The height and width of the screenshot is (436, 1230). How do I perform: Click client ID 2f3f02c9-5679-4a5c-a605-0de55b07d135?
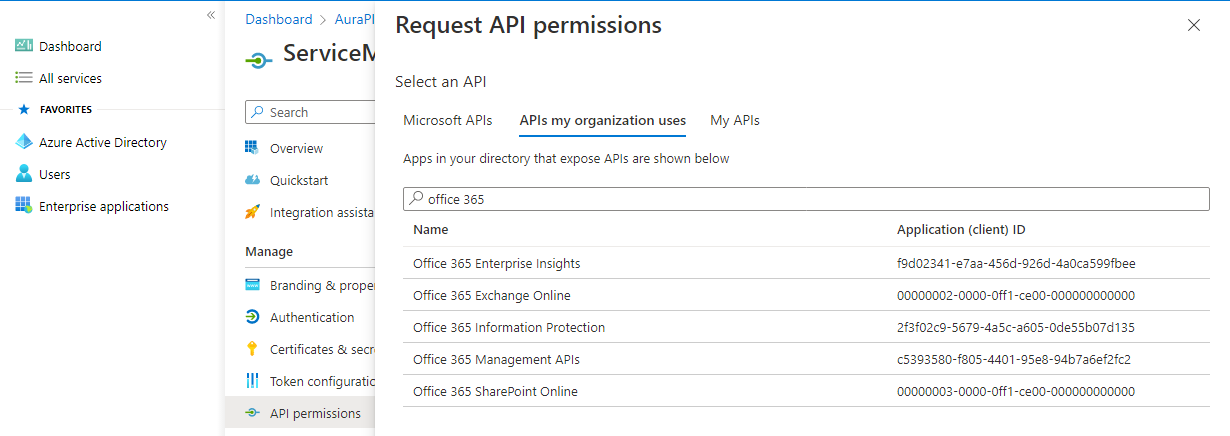[1016, 327]
